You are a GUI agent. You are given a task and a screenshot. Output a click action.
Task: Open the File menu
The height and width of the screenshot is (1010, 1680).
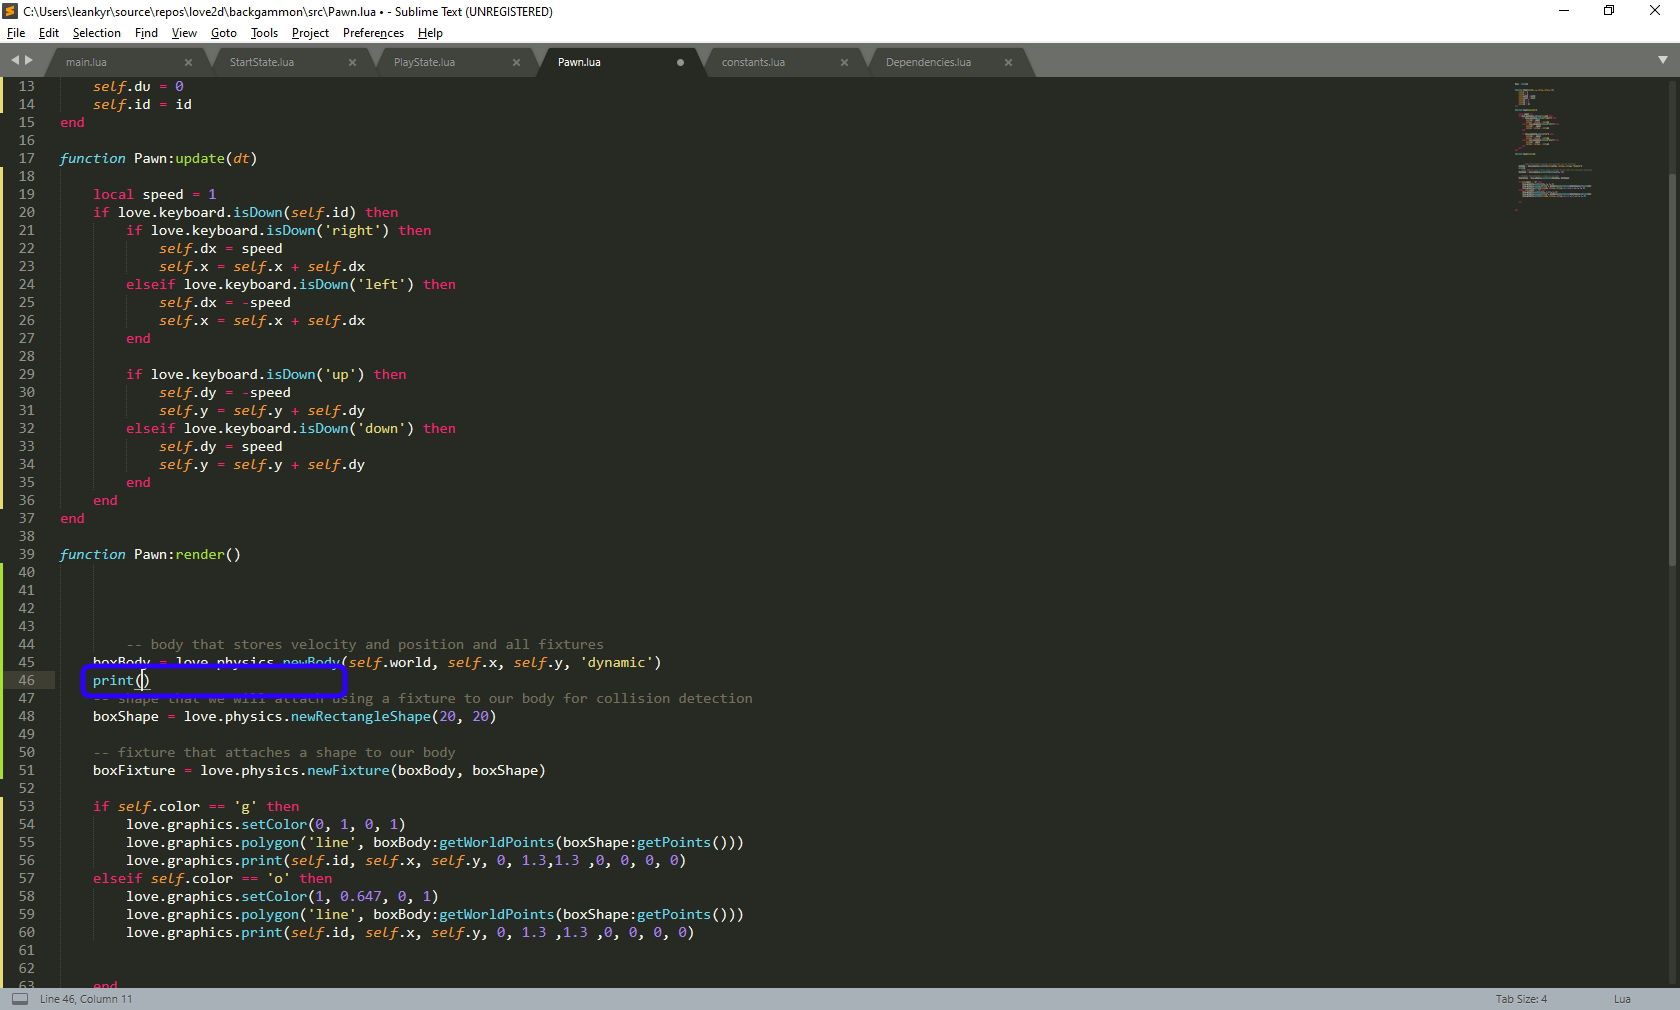(16, 33)
